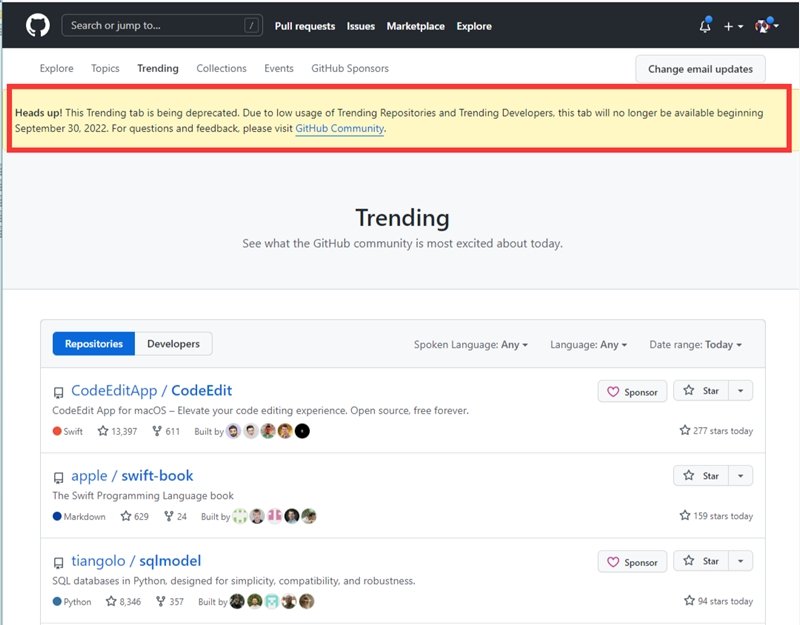View CodeEdit's 13,397 stargazers
This screenshot has height=625, width=800.
(x=117, y=432)
